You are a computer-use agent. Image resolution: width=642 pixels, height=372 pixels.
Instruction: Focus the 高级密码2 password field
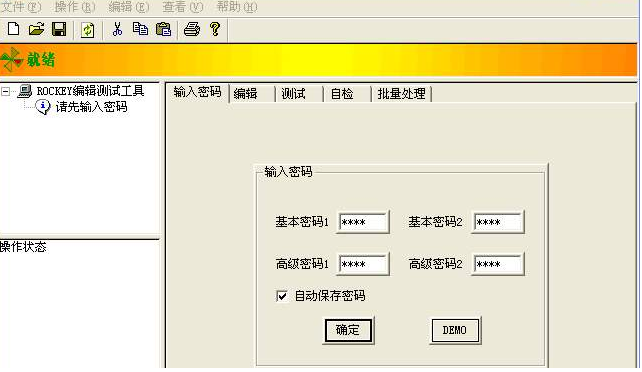pyautogui.click(x=498, y=264)
